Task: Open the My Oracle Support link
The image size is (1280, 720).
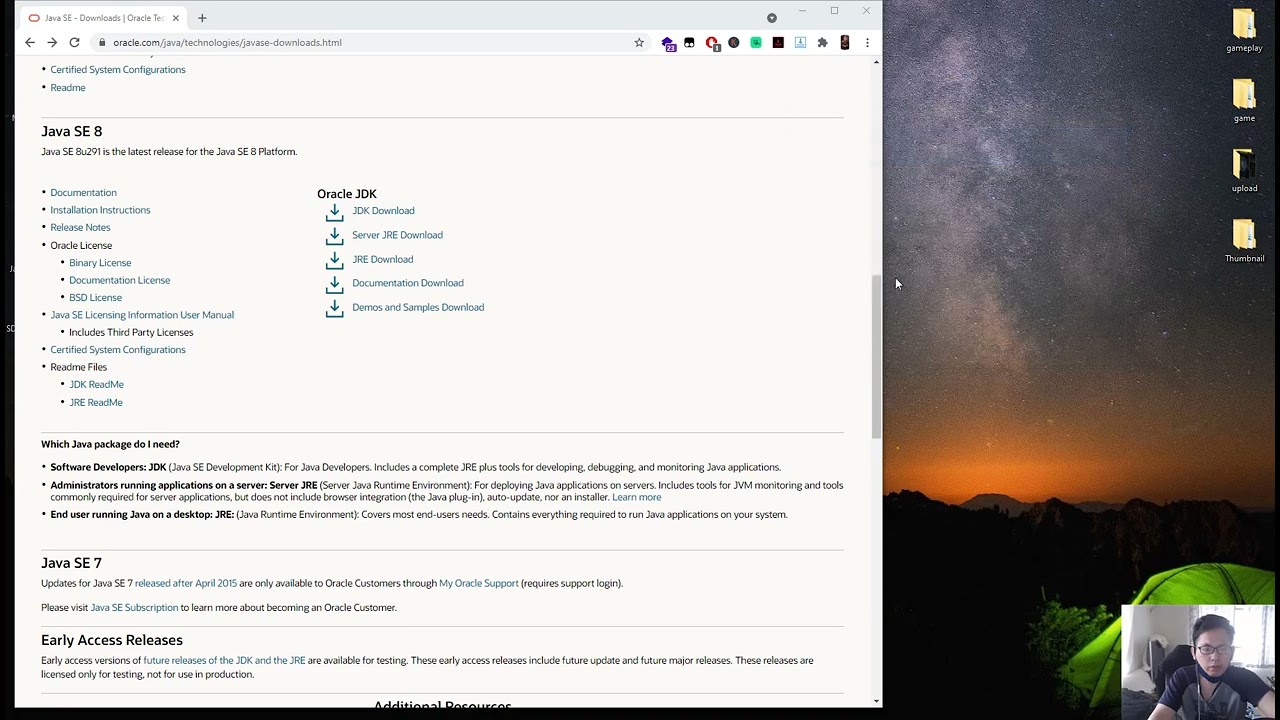Action: tap(479, 583)
